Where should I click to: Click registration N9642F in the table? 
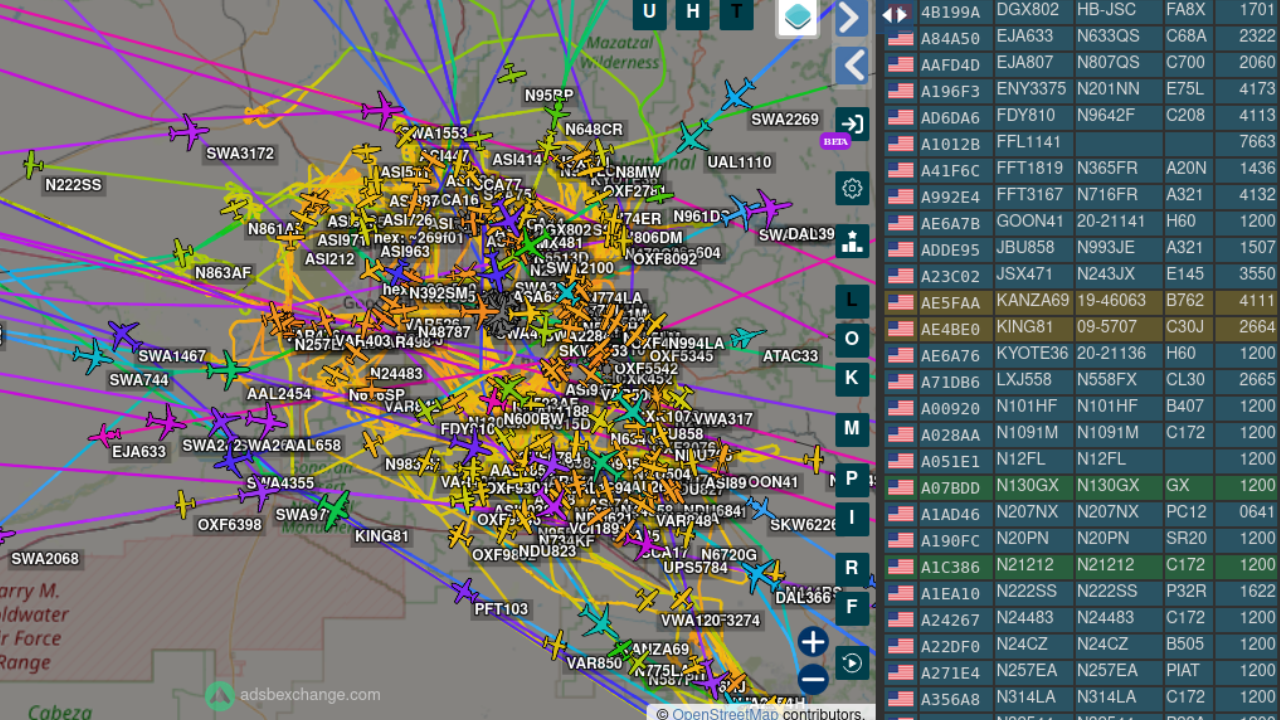(1106, 116)
